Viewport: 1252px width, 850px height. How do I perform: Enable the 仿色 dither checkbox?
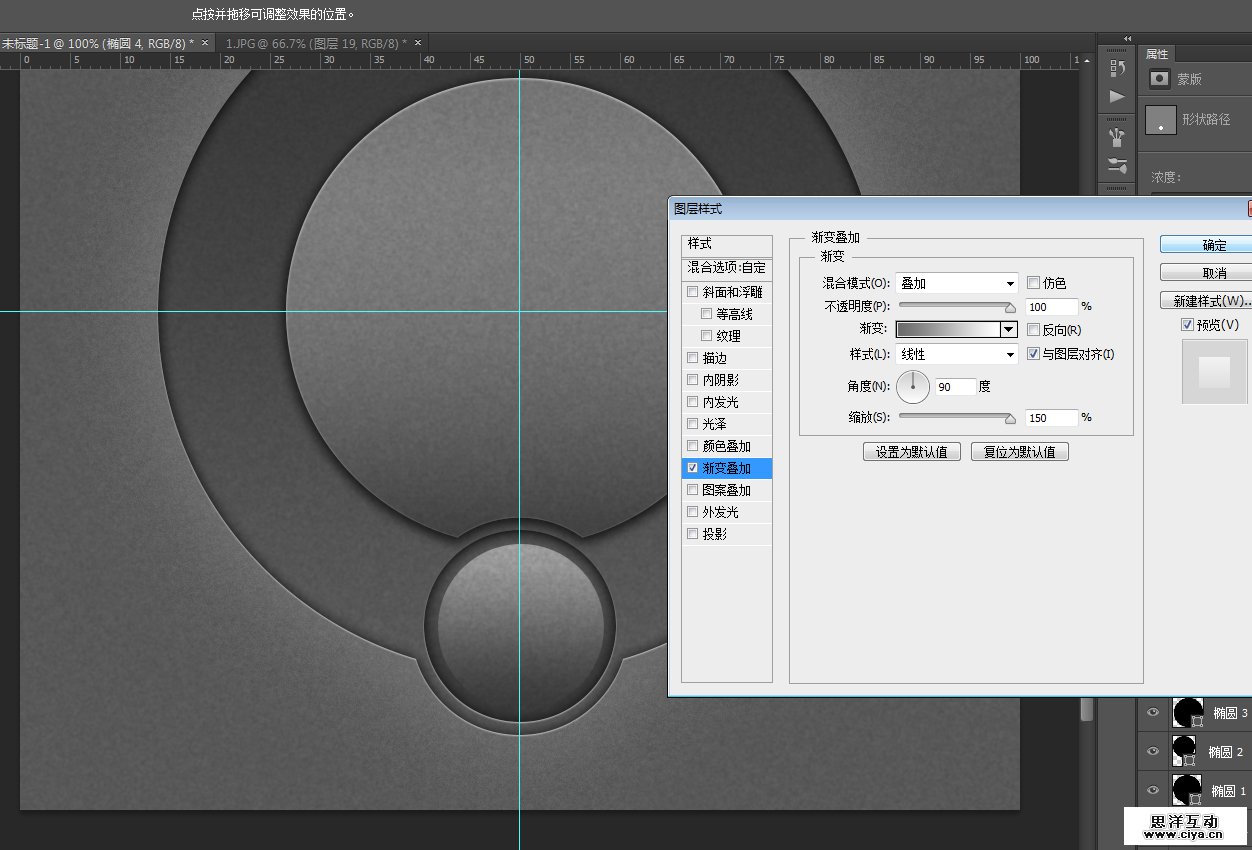tap(1034, 283)
